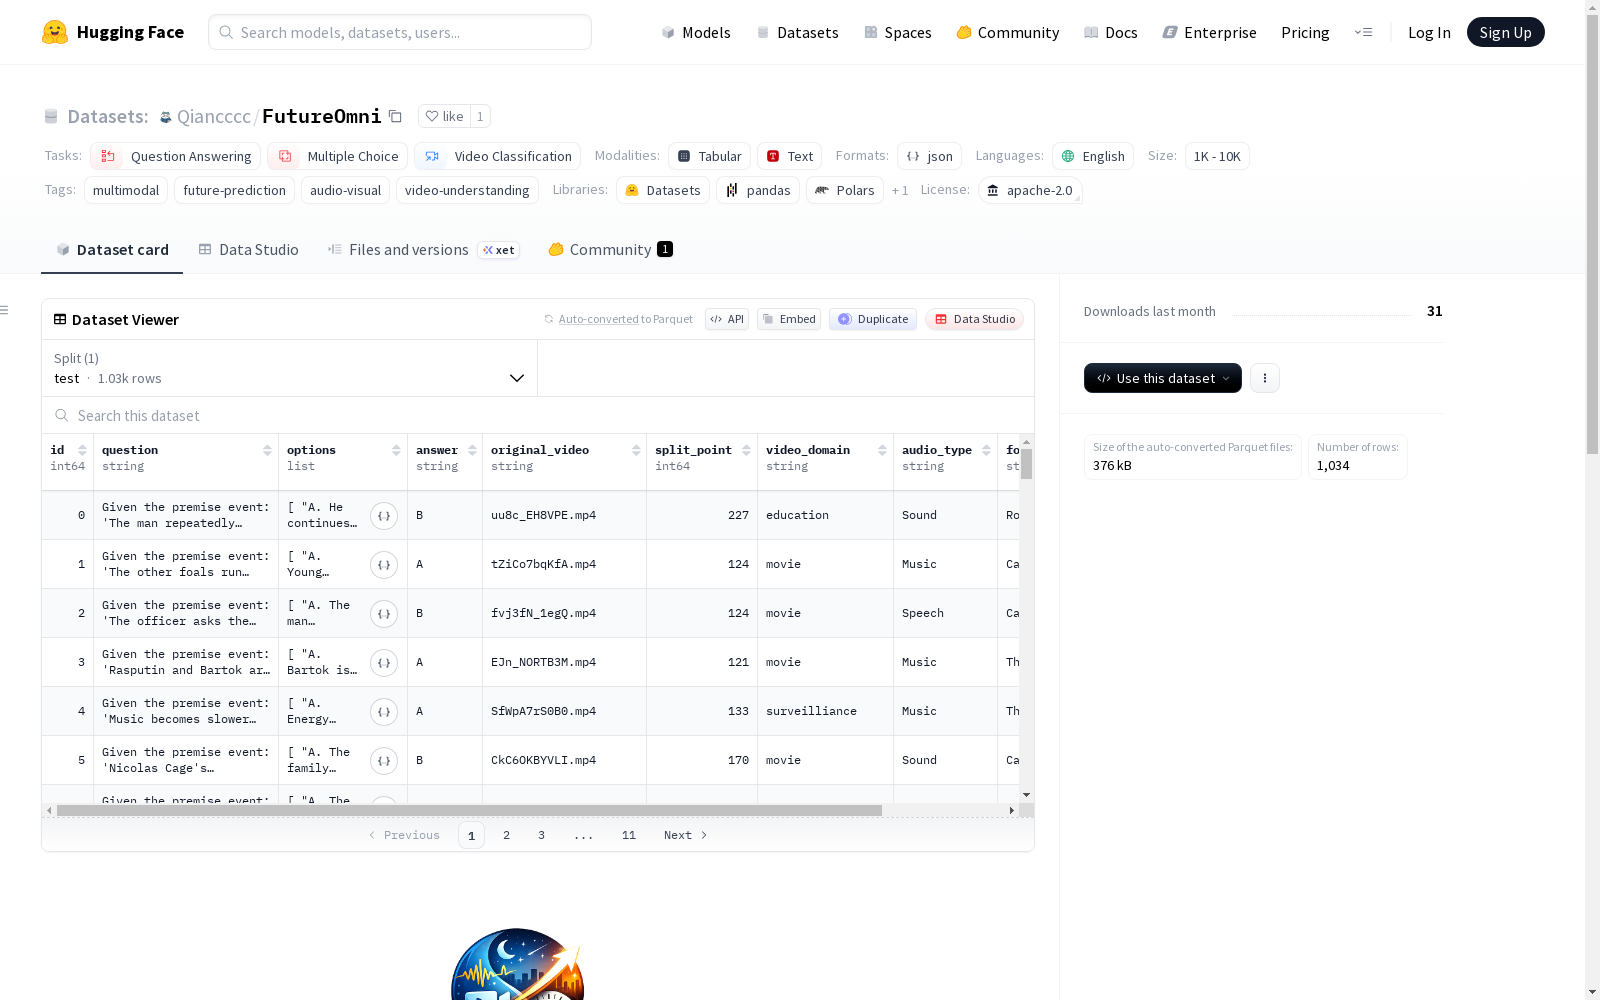
Task: Jump to page 11 of the dataset
Action: (628, 835)
